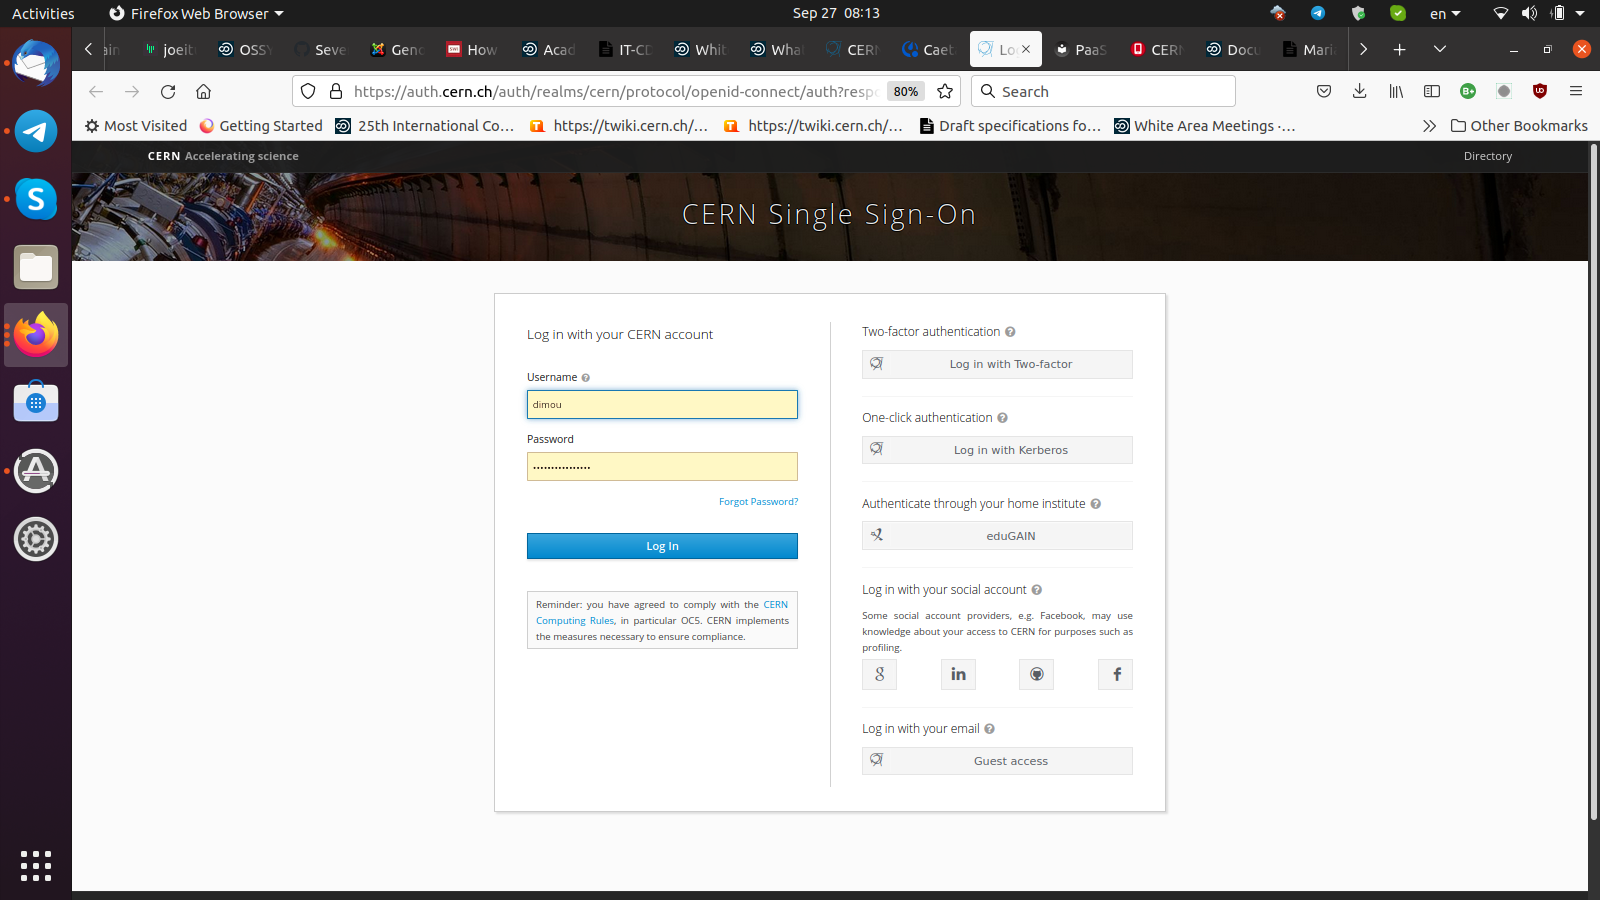Log in with Two-factor button
1600x900 pixels.
[x=997, y=364]
